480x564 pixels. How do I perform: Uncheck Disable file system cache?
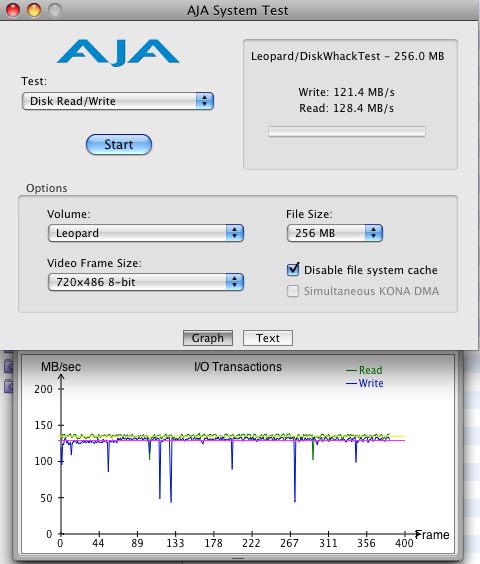tap(293, 269)
